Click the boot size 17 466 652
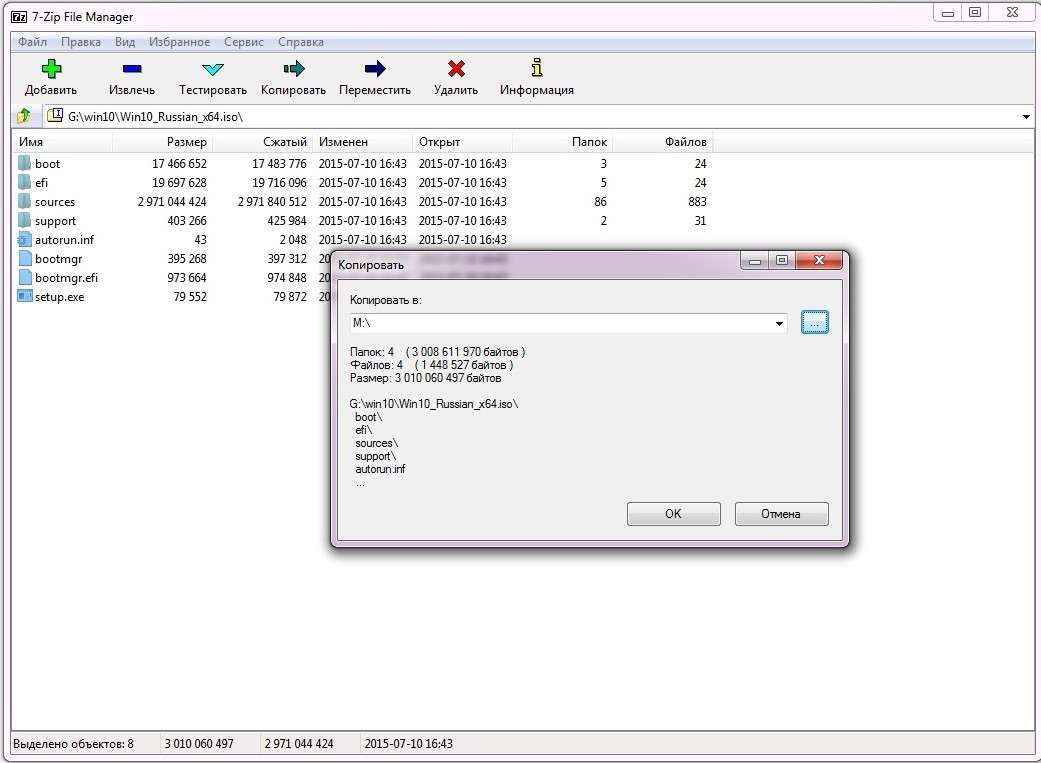 (x=179, y=163)
